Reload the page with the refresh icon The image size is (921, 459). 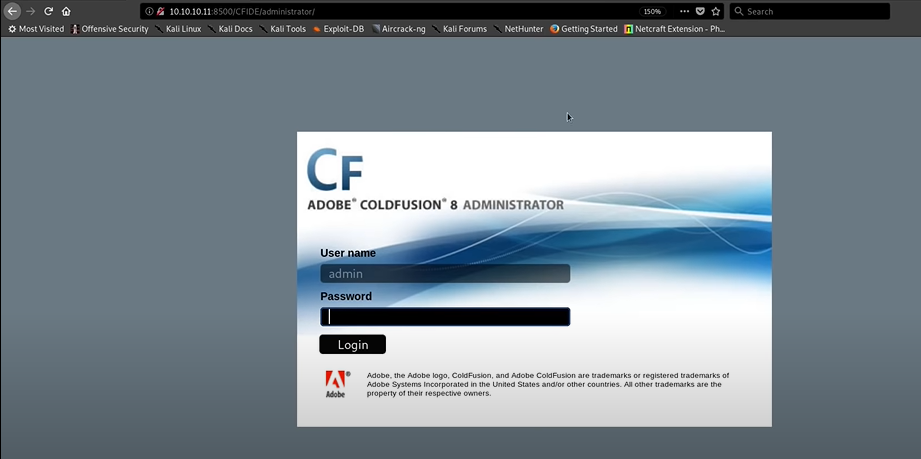(49, 11)
